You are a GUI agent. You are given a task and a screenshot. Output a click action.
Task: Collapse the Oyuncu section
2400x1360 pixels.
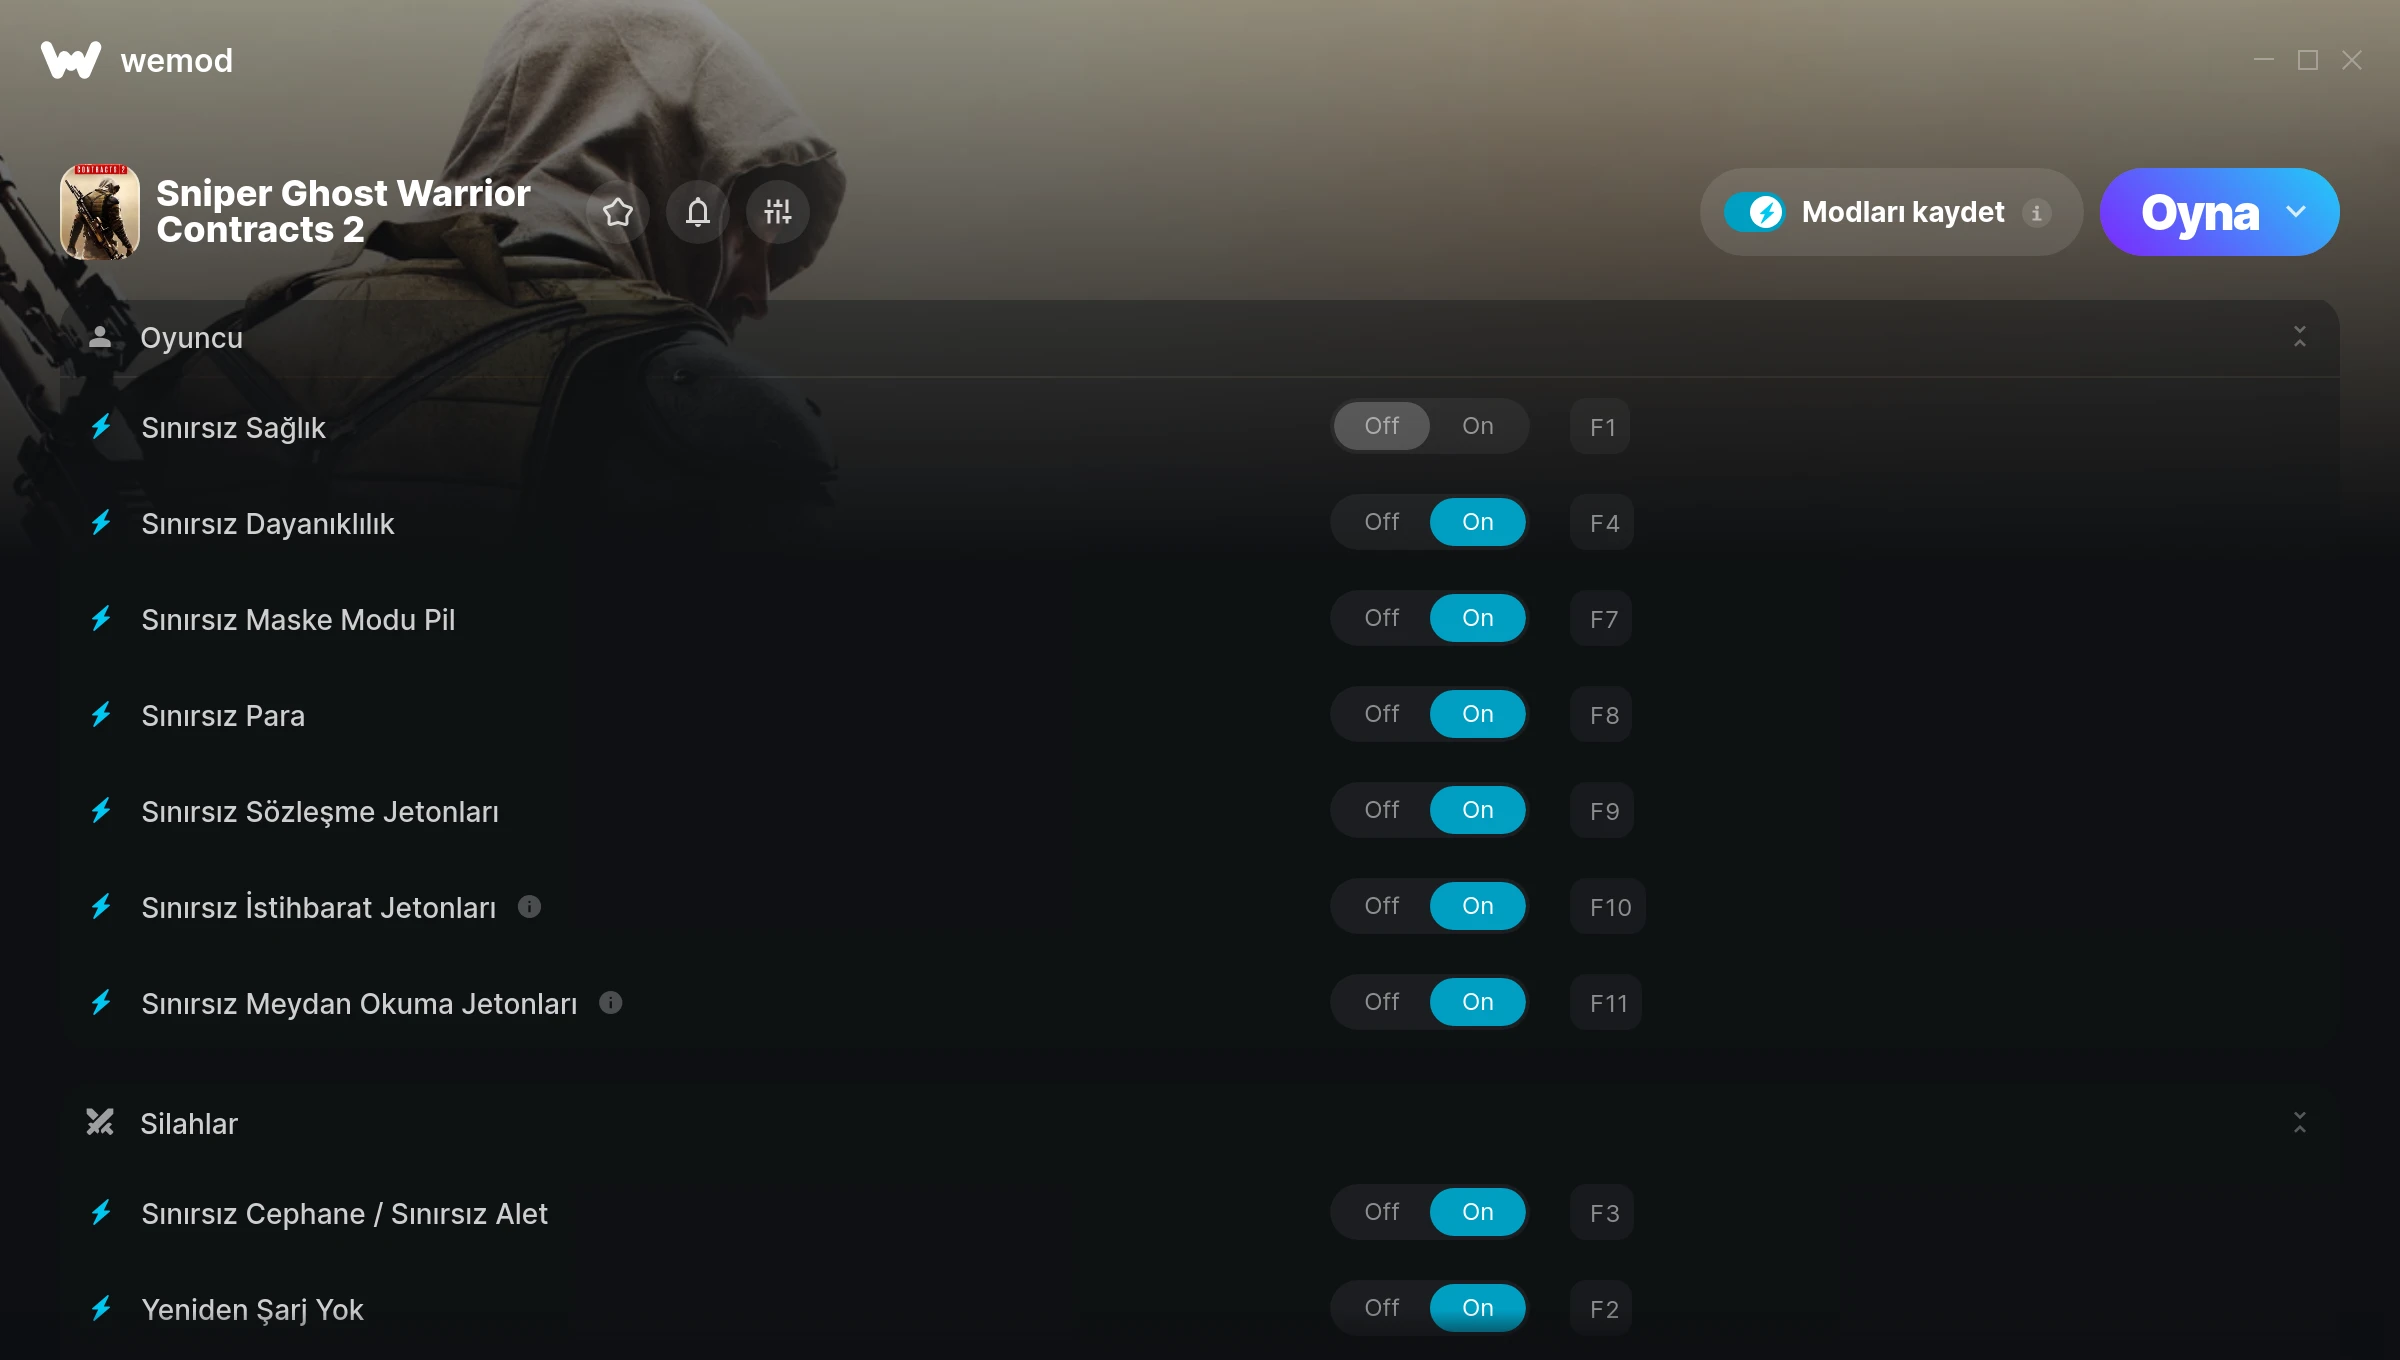click(x=2299, y=337)
